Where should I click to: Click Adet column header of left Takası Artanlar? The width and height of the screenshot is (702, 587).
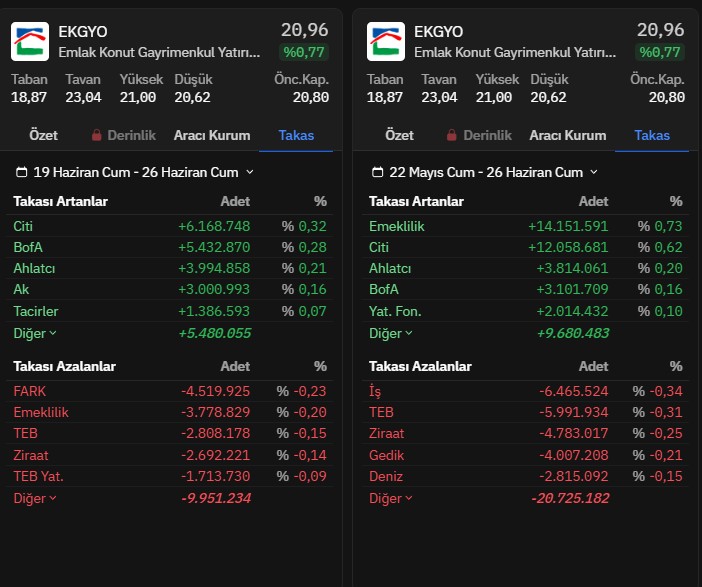pyautogui.click(x=235, y=201)
